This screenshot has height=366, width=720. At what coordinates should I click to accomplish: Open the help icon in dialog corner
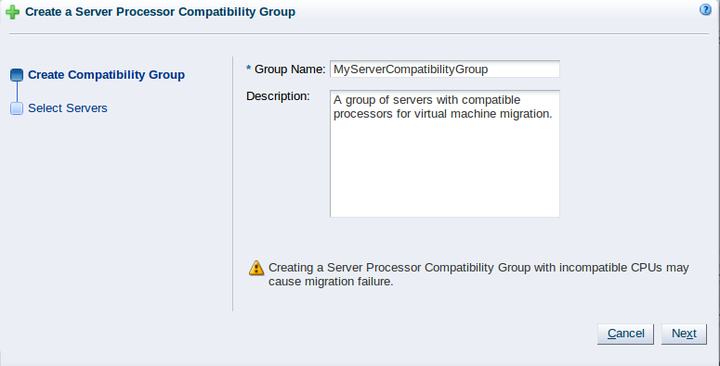(705, 10)
